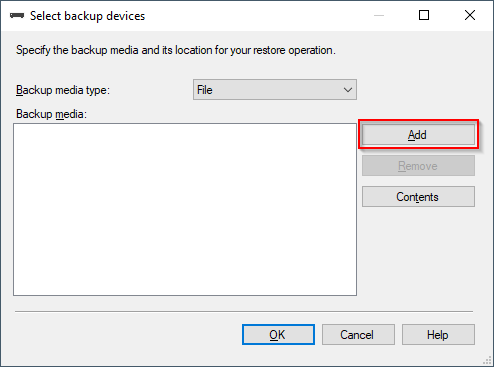The image size is (494, 367).
Task: Click the Add button to add backup media
Action: pyautogui.click(x=418, y=134)
